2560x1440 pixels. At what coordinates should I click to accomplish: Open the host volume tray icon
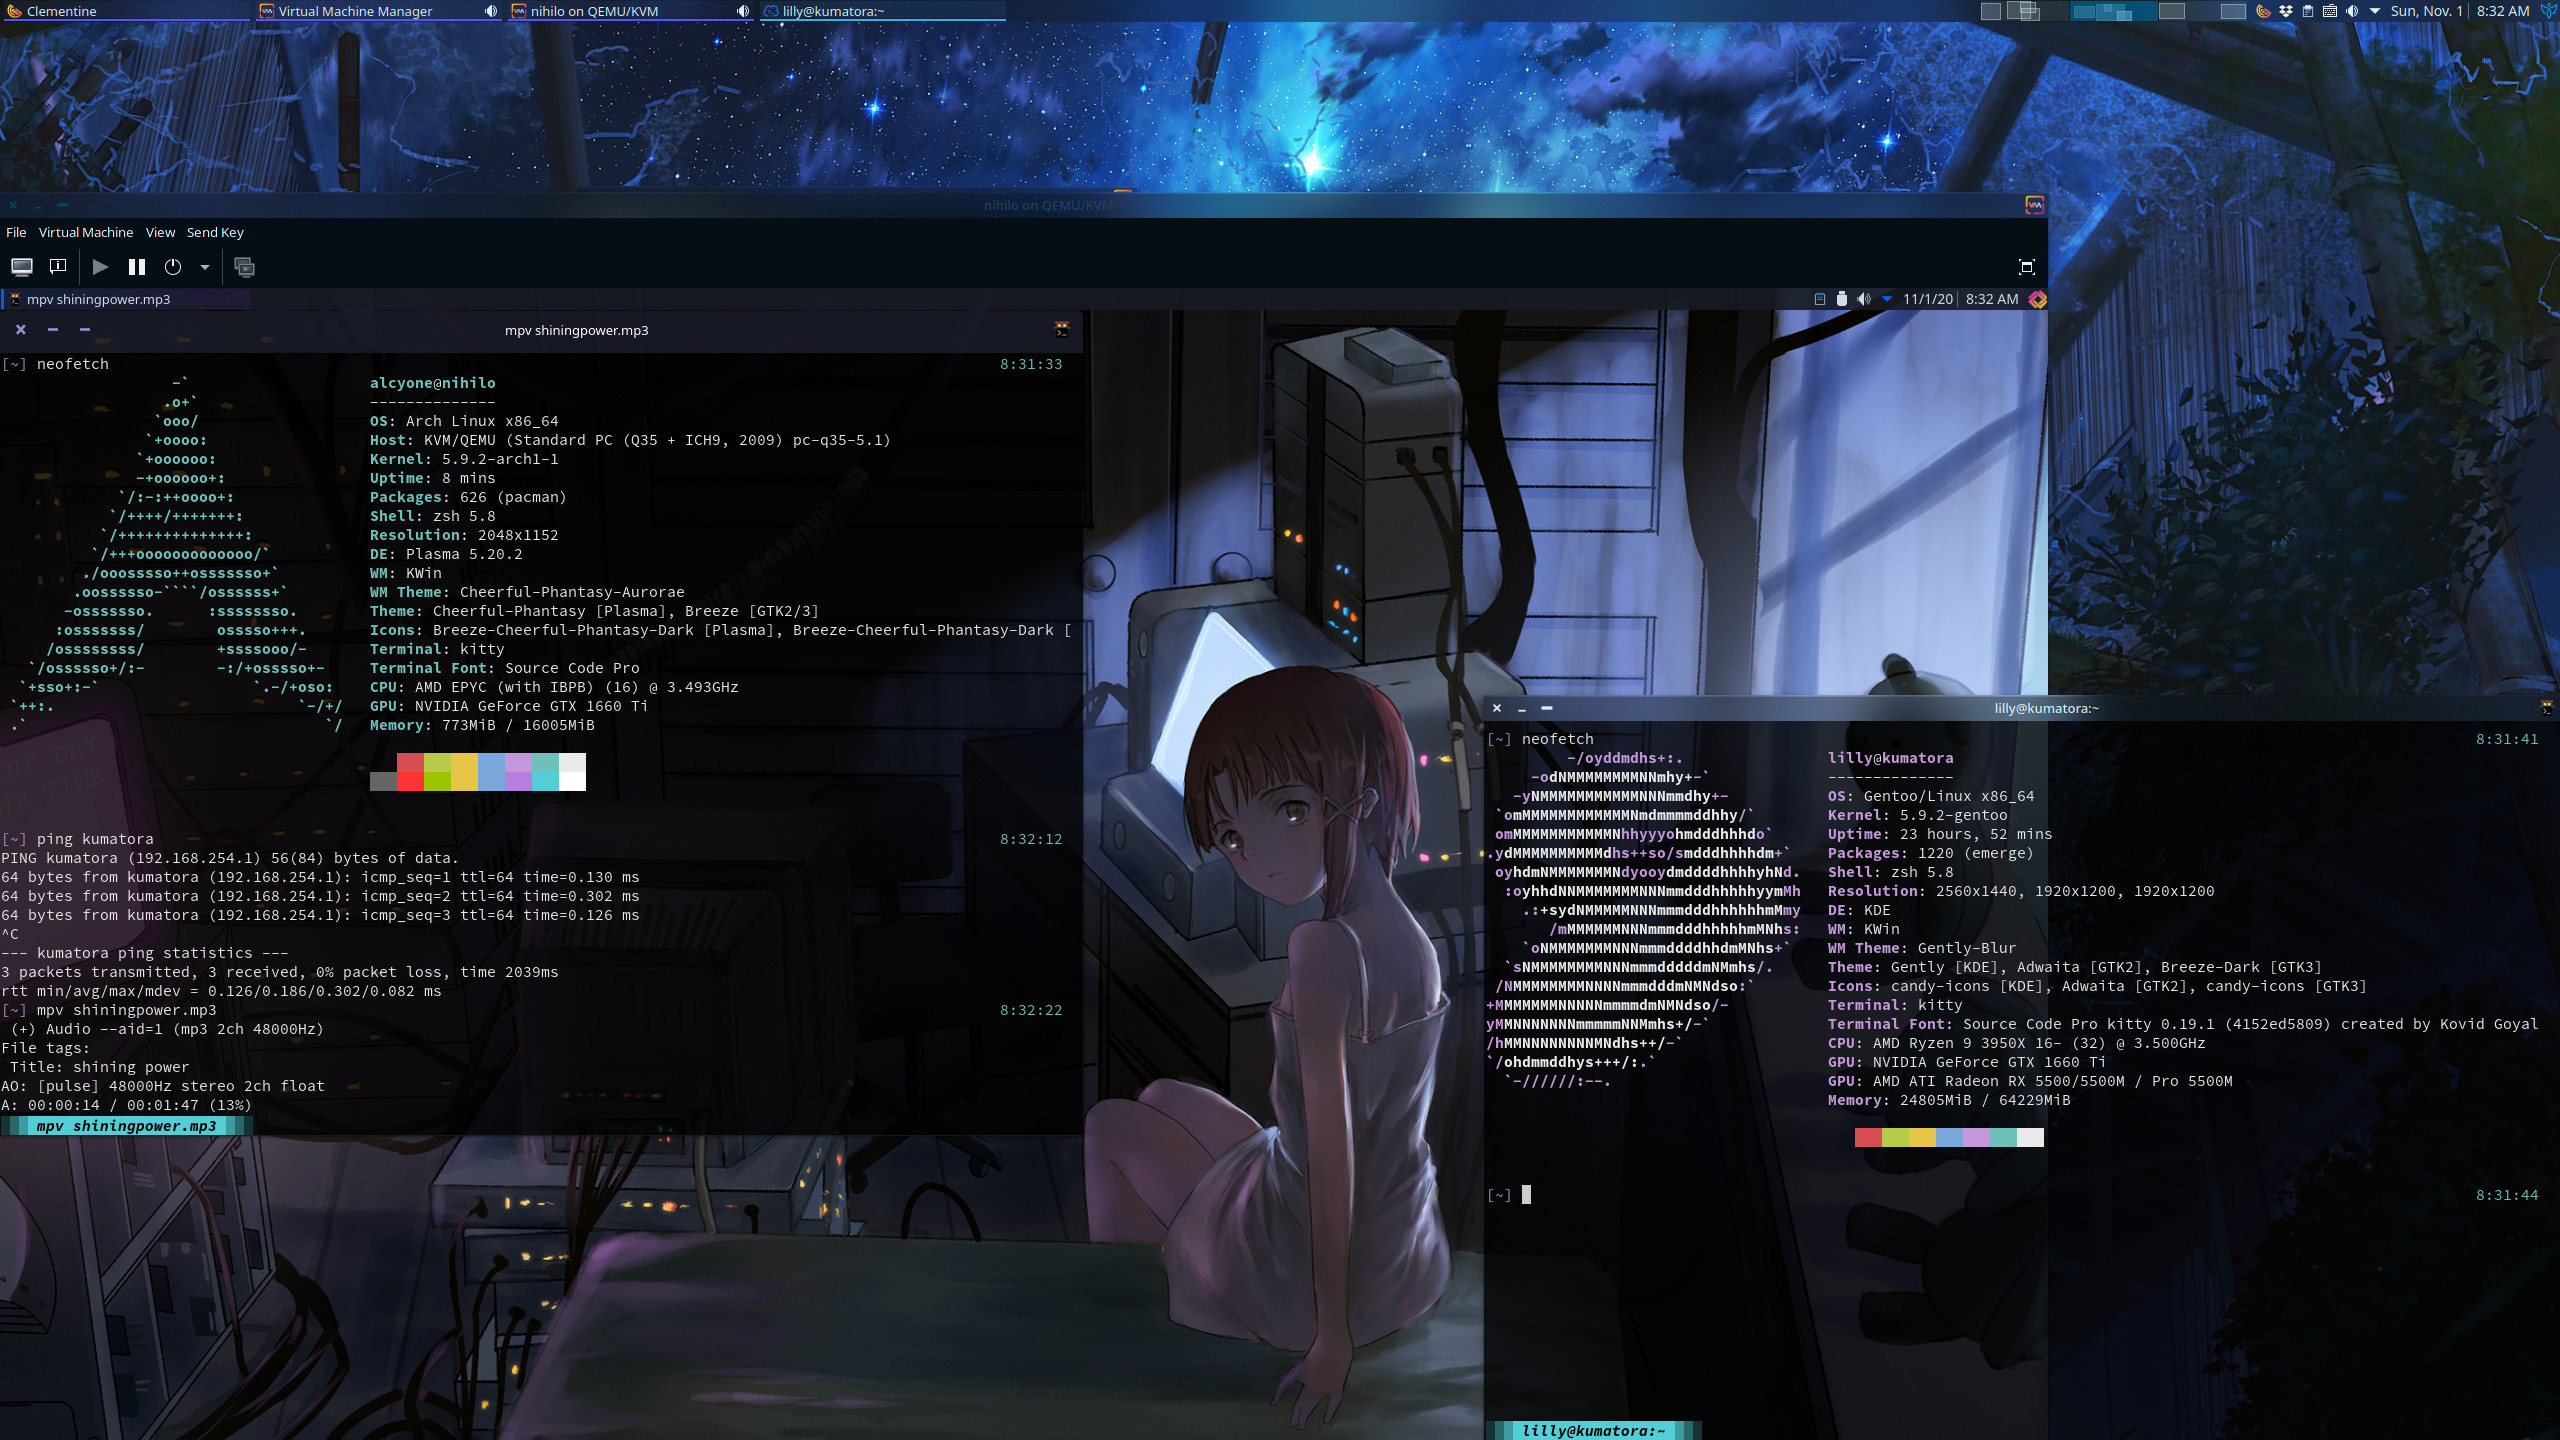(x=2352, y=11)
